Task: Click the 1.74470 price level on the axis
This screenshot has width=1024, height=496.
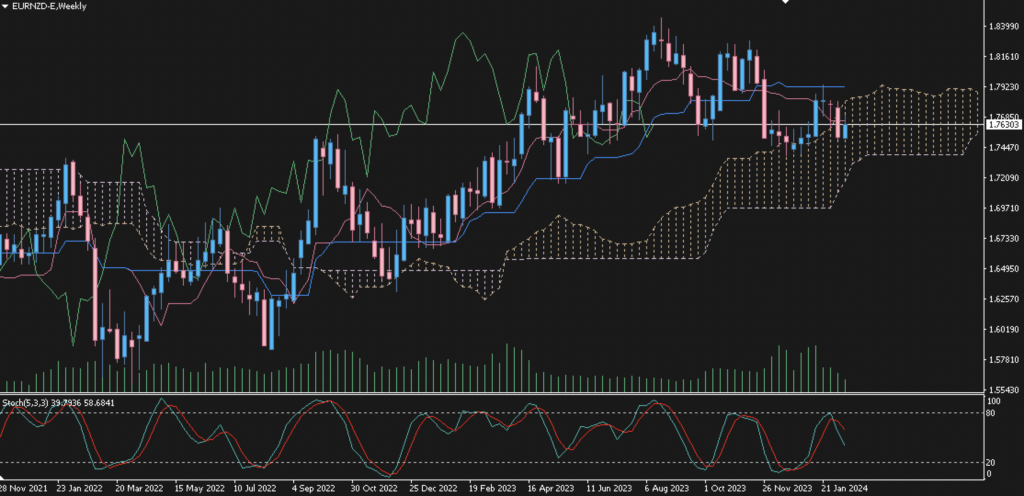Action: 1003,147
